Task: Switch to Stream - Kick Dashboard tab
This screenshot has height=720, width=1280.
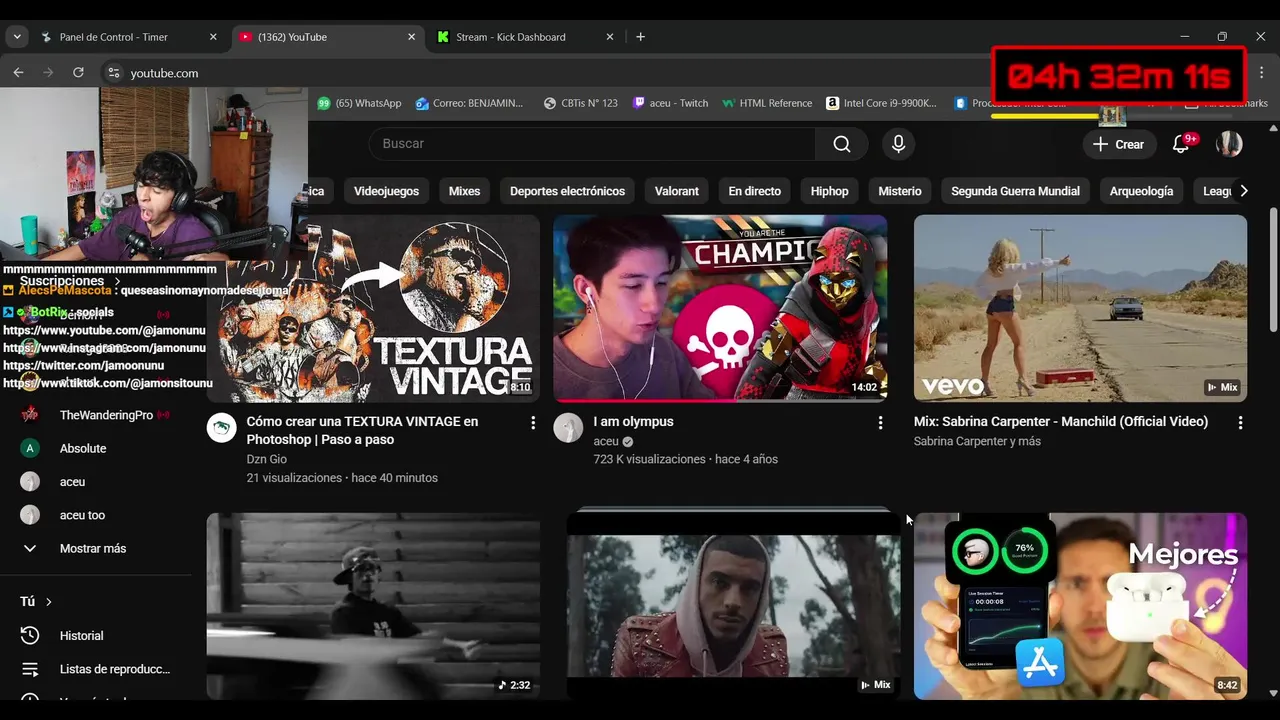Action: [525, 37]
